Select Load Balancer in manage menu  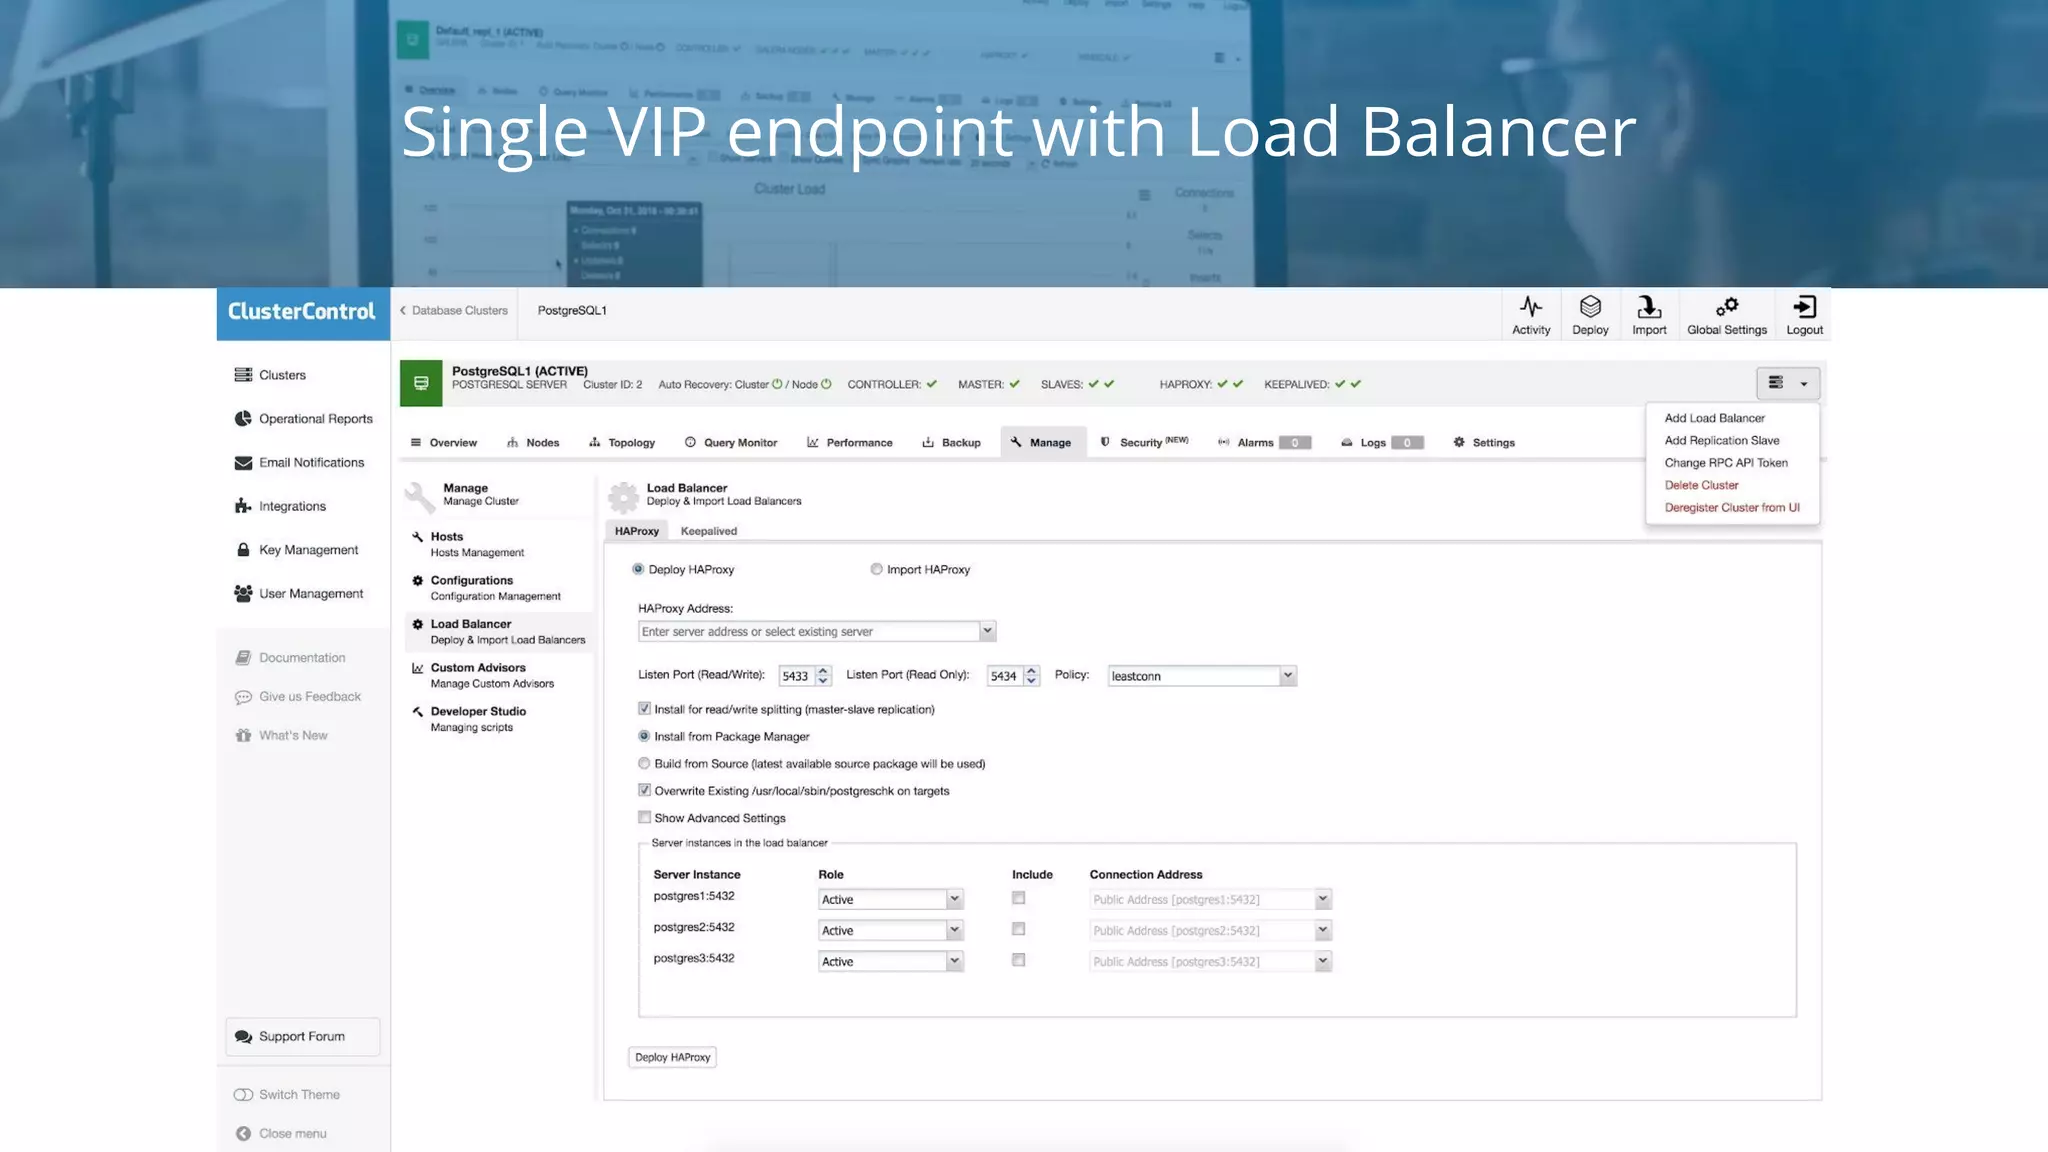(498, 632)
